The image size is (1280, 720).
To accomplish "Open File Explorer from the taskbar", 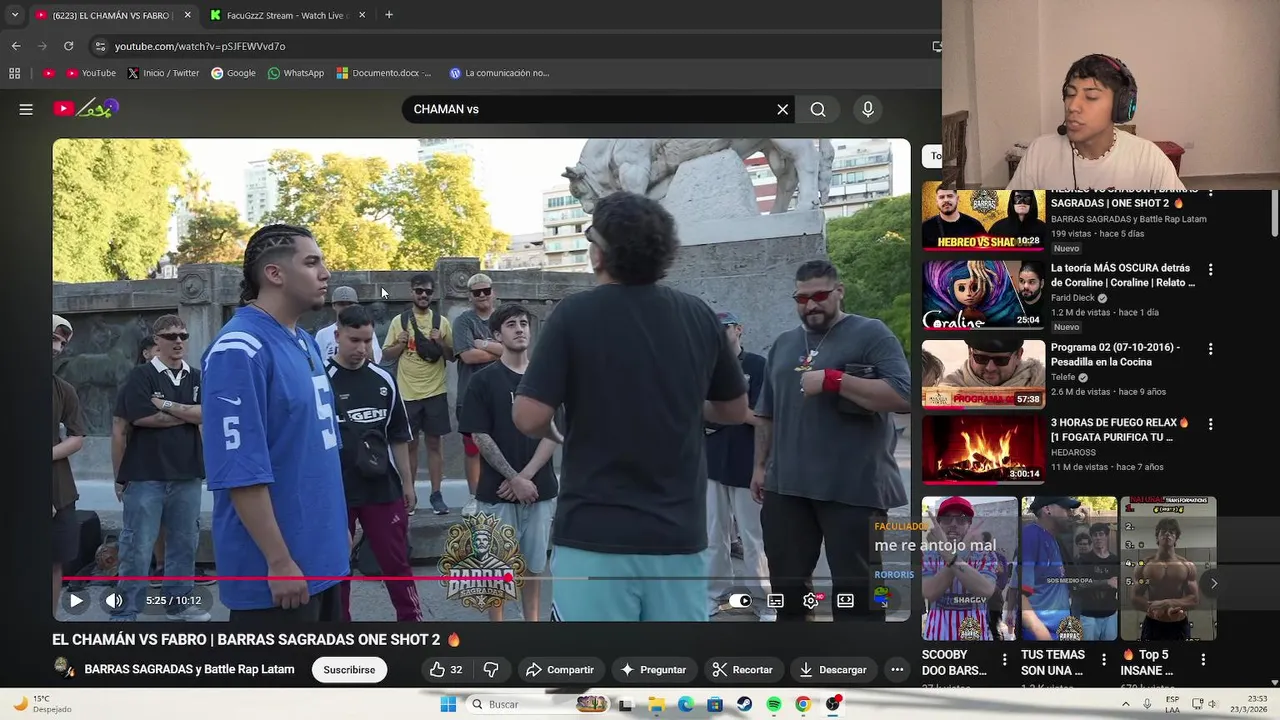I will click(x=656, y=704).
